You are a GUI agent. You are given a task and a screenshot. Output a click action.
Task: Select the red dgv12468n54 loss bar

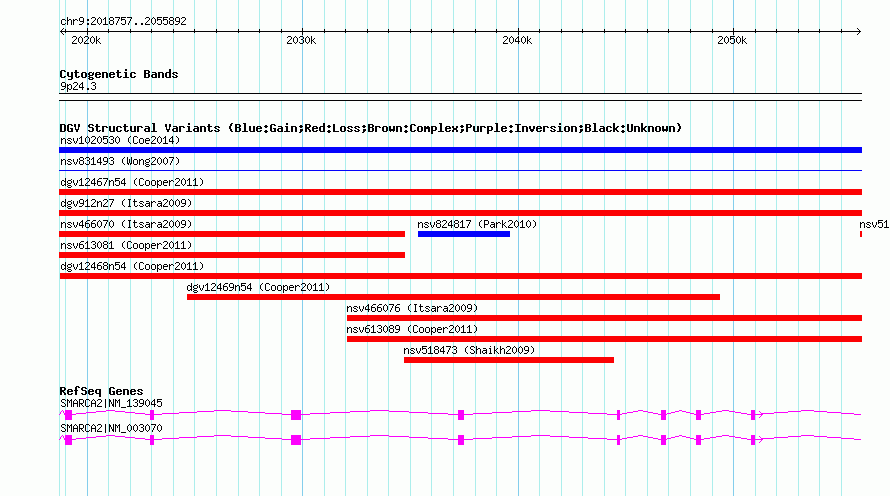[460, 276]
